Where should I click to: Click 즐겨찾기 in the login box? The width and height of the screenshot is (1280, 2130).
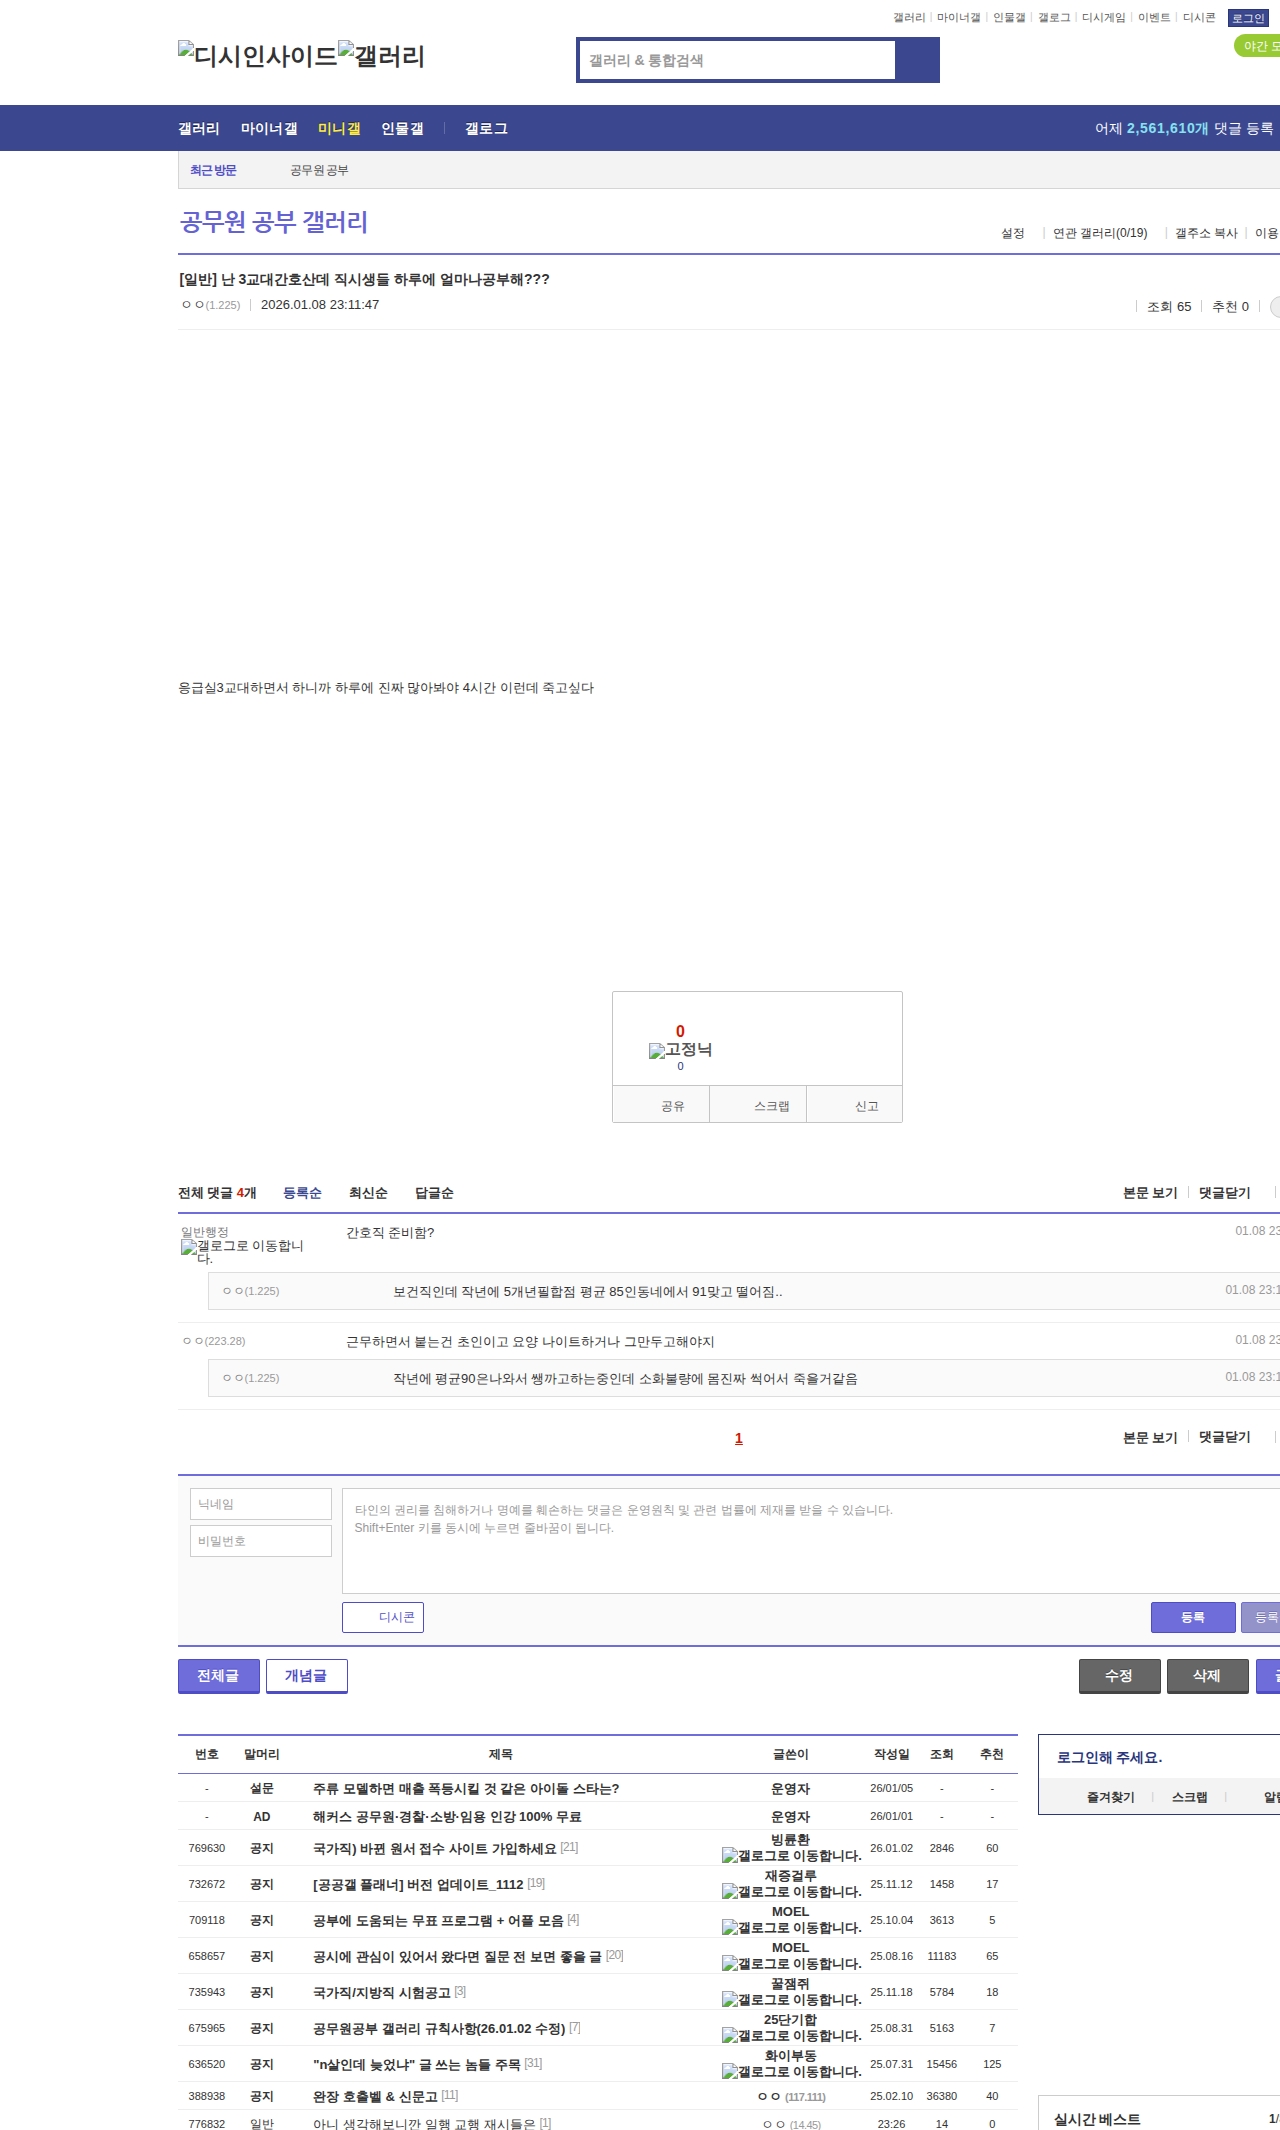pyautogui.click(x=1110, y=1797)
